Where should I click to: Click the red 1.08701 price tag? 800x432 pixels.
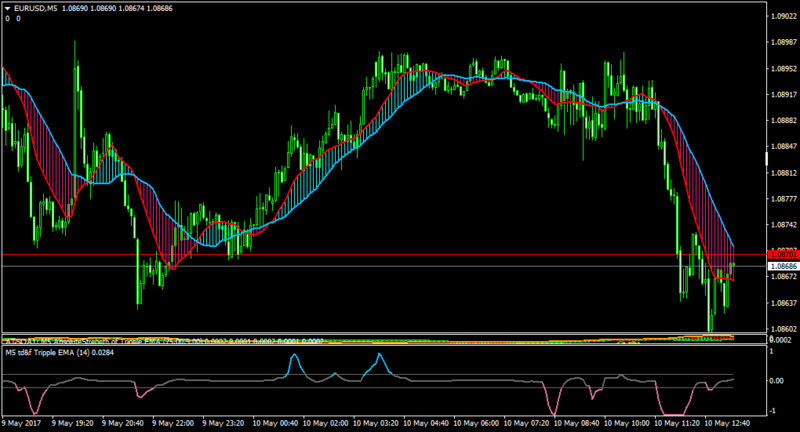pyautogui.click(x=783, y=254)
